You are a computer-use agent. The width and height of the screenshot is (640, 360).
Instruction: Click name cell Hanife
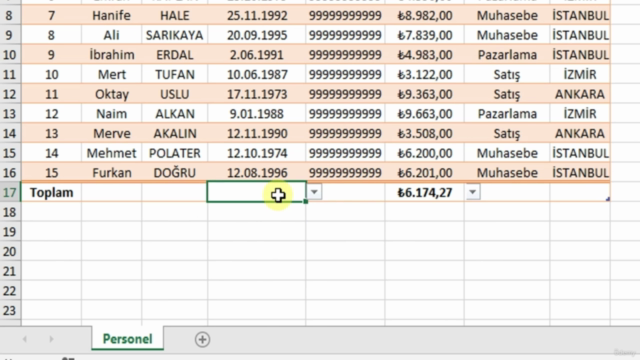tap(111, 16)
